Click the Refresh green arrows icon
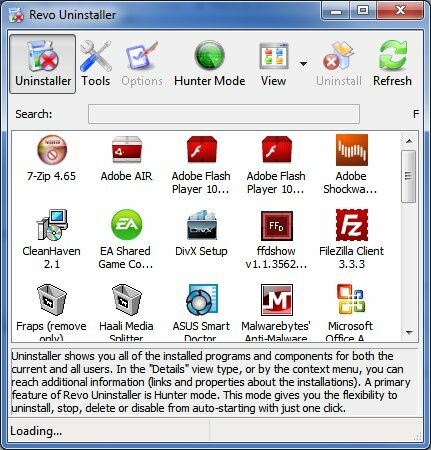Image resolution: width=431 pixels, height=450 pixels. pyautogui.click(x=393, y=55)
